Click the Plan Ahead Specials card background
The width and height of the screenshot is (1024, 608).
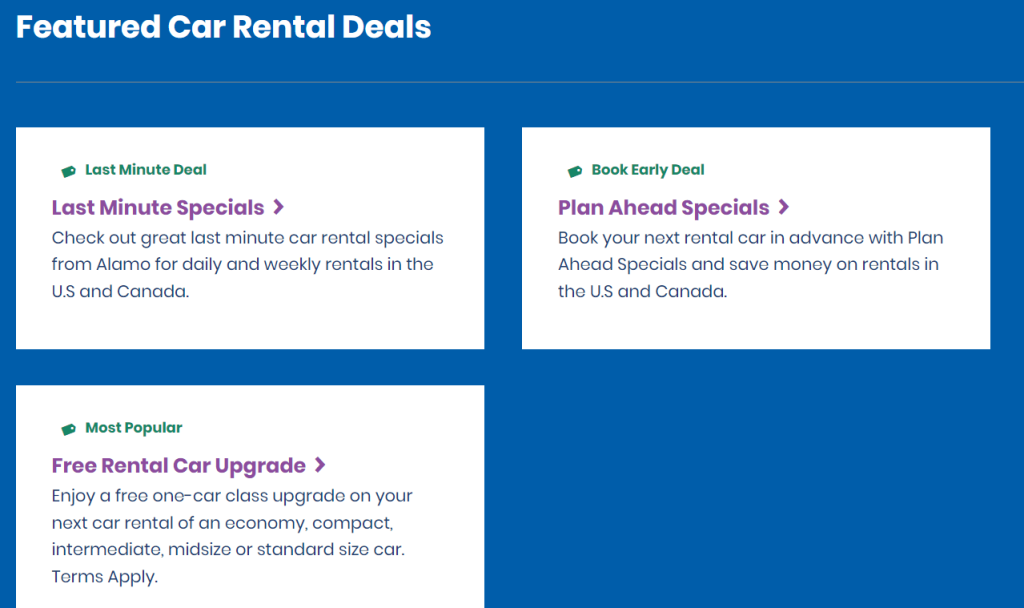tap(756, 325)
